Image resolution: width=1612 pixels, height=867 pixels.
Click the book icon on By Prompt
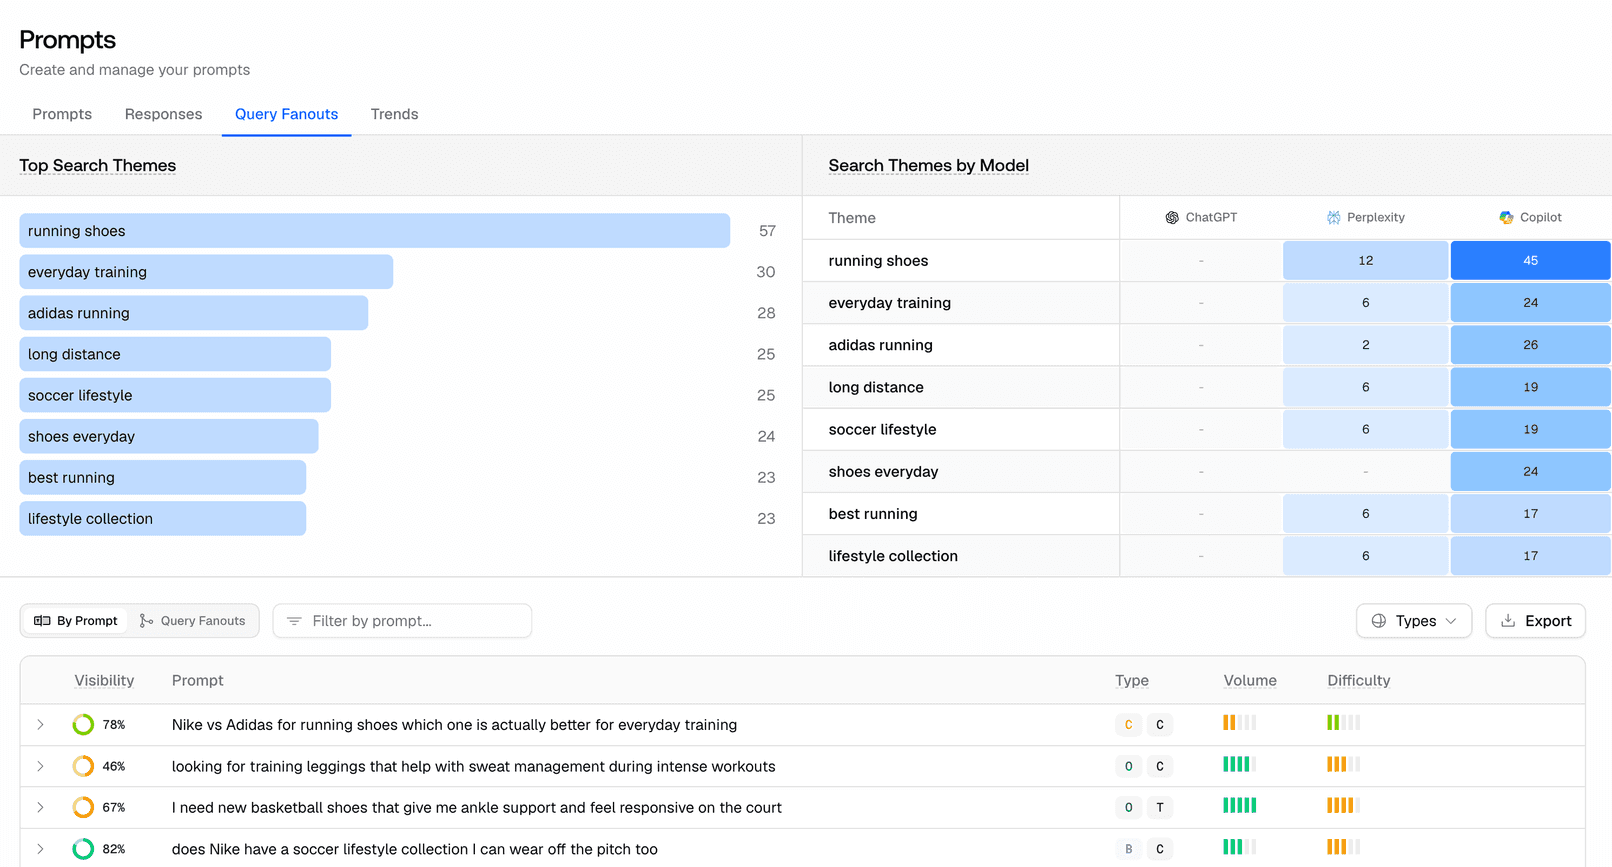pos(42,621)
